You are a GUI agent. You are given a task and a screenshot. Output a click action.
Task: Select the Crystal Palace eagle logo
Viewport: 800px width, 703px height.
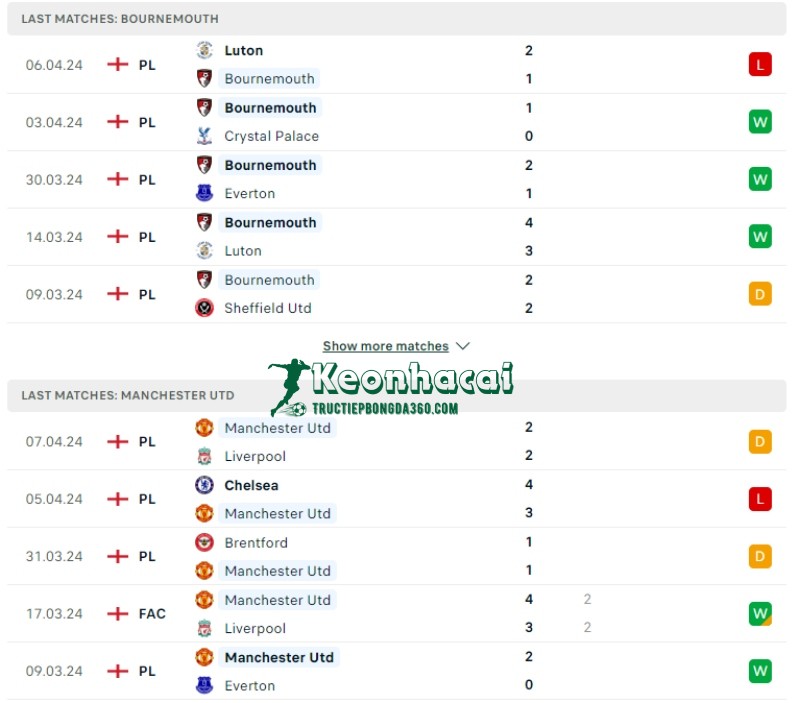coord(204,136)
